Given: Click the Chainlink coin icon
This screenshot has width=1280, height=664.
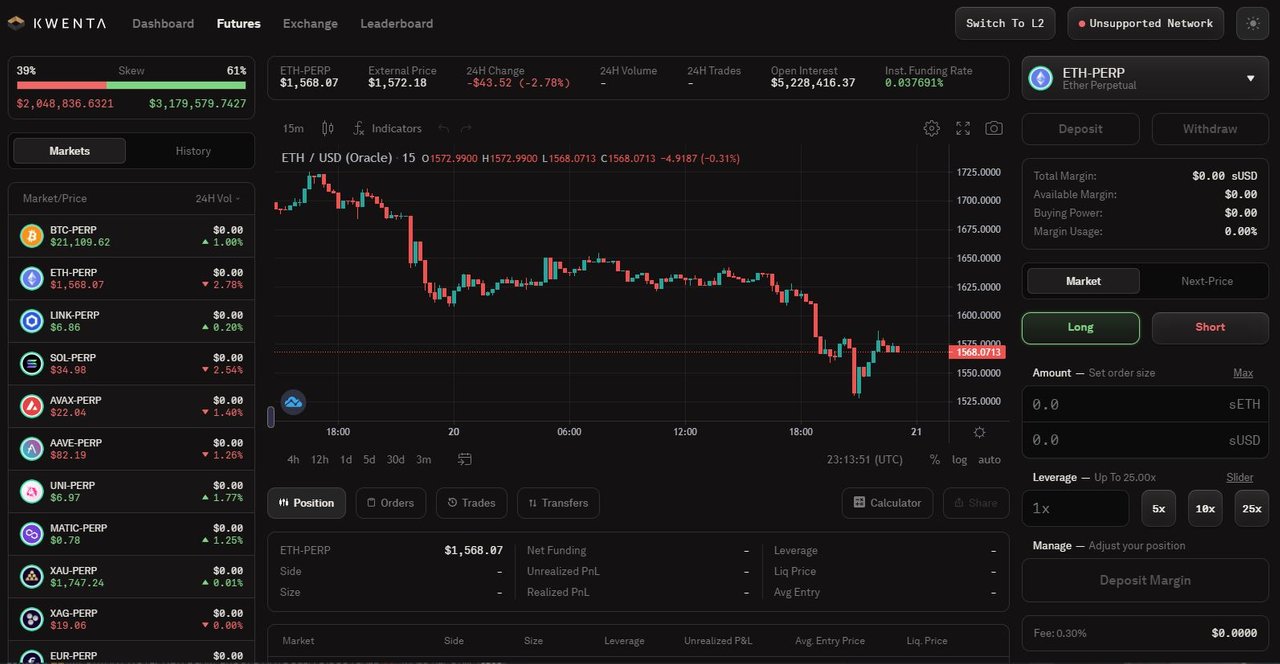Looking at the screenshot, I should click(x=32, y=321).
